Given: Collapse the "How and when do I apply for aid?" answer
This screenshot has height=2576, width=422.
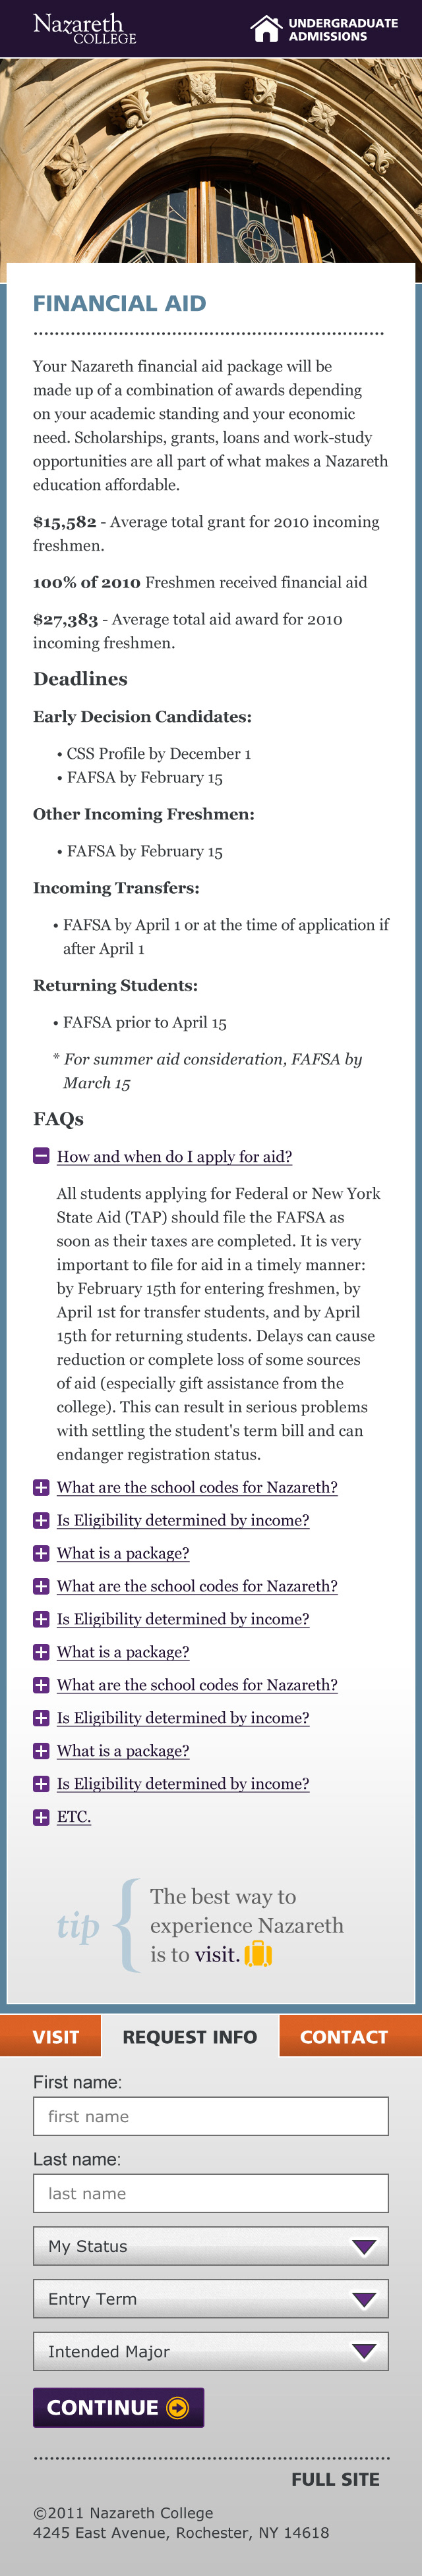Looking at the screenshot, I should (x=174, y=1157).
